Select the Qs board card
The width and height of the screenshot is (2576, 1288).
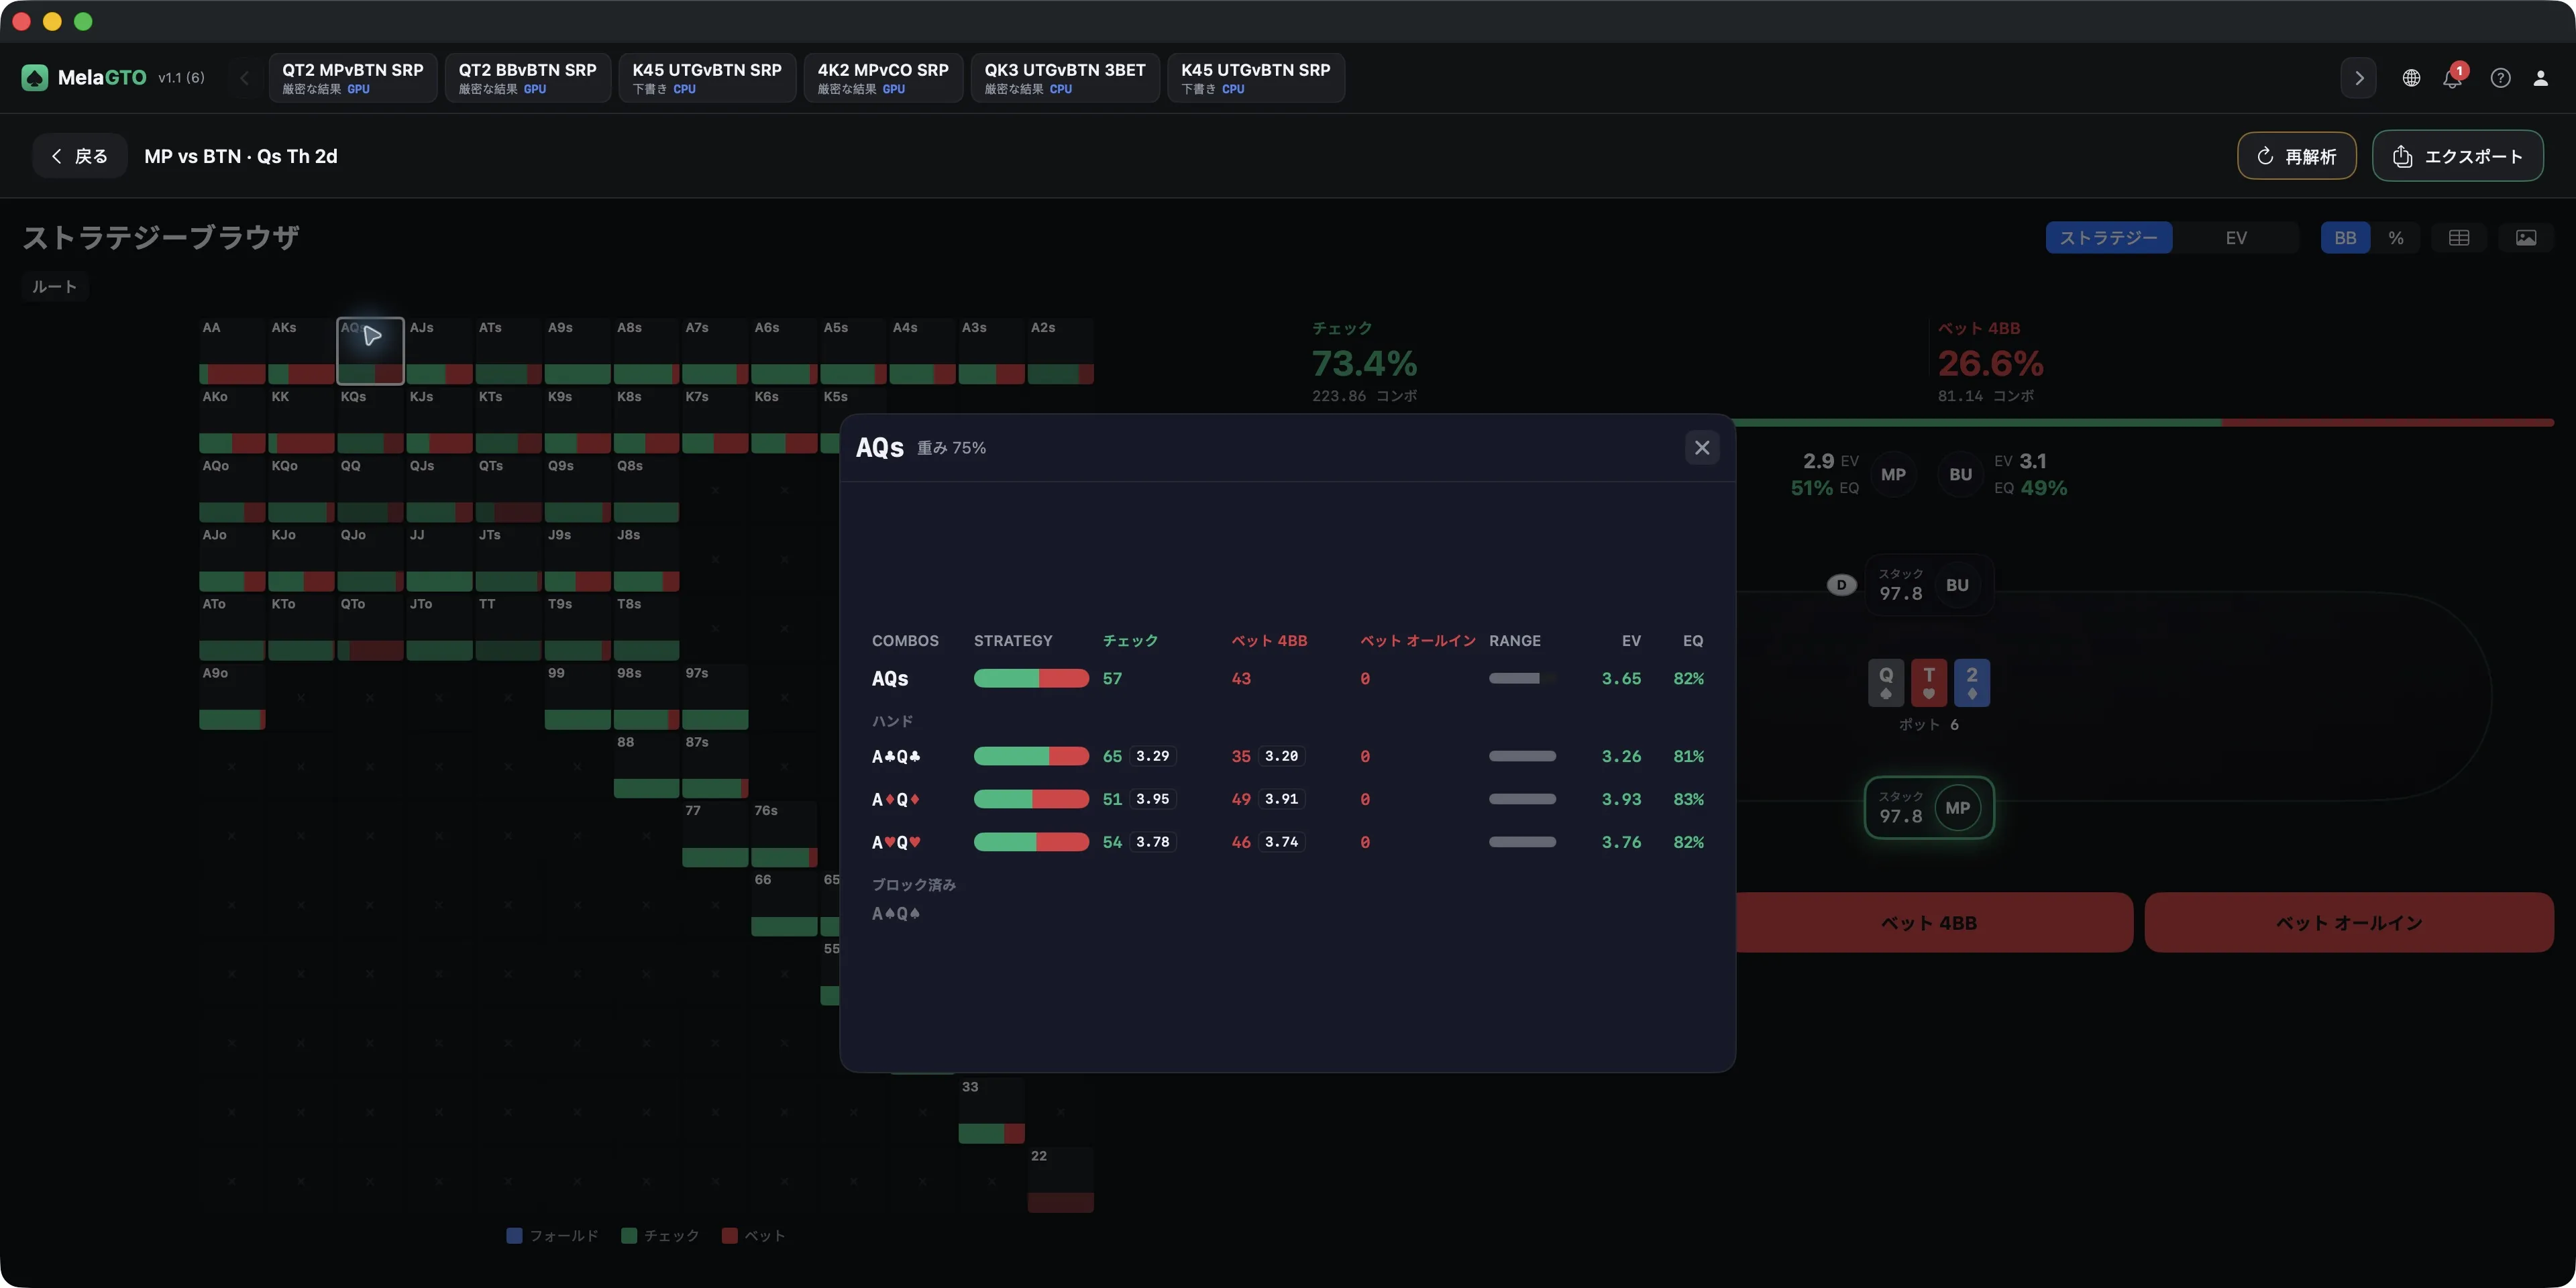coord(1886,682)
